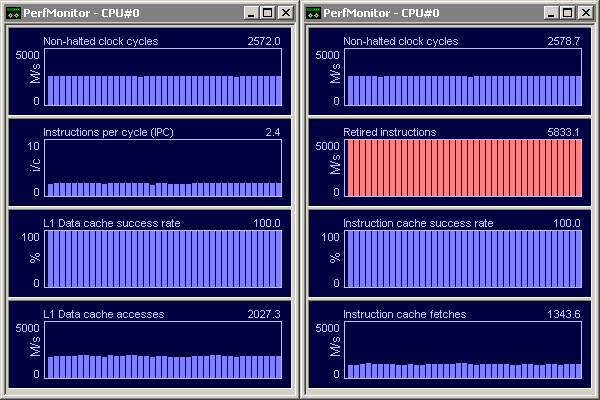This screenshot has width=600, height=400.
Task: Click the value 2027.3
Action: click(x=264, y=314)
